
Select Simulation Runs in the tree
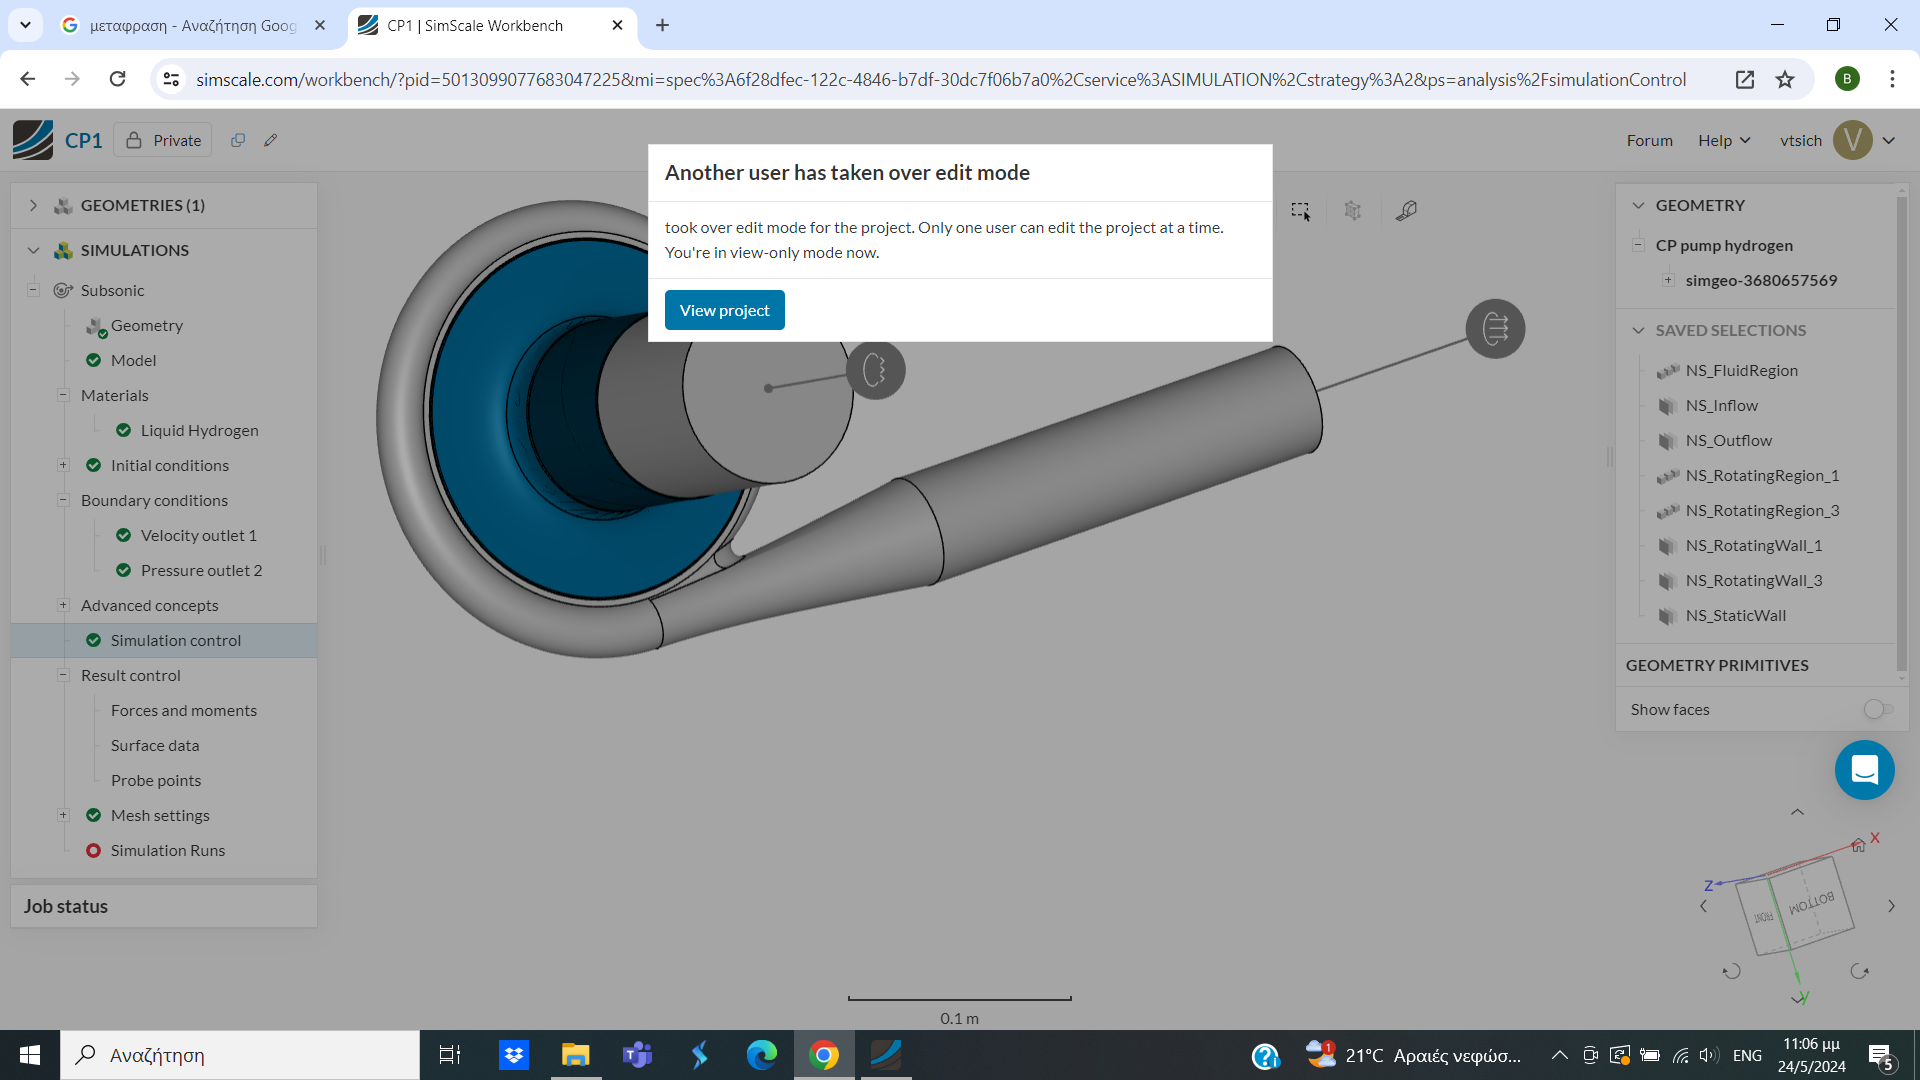[167, 850]
